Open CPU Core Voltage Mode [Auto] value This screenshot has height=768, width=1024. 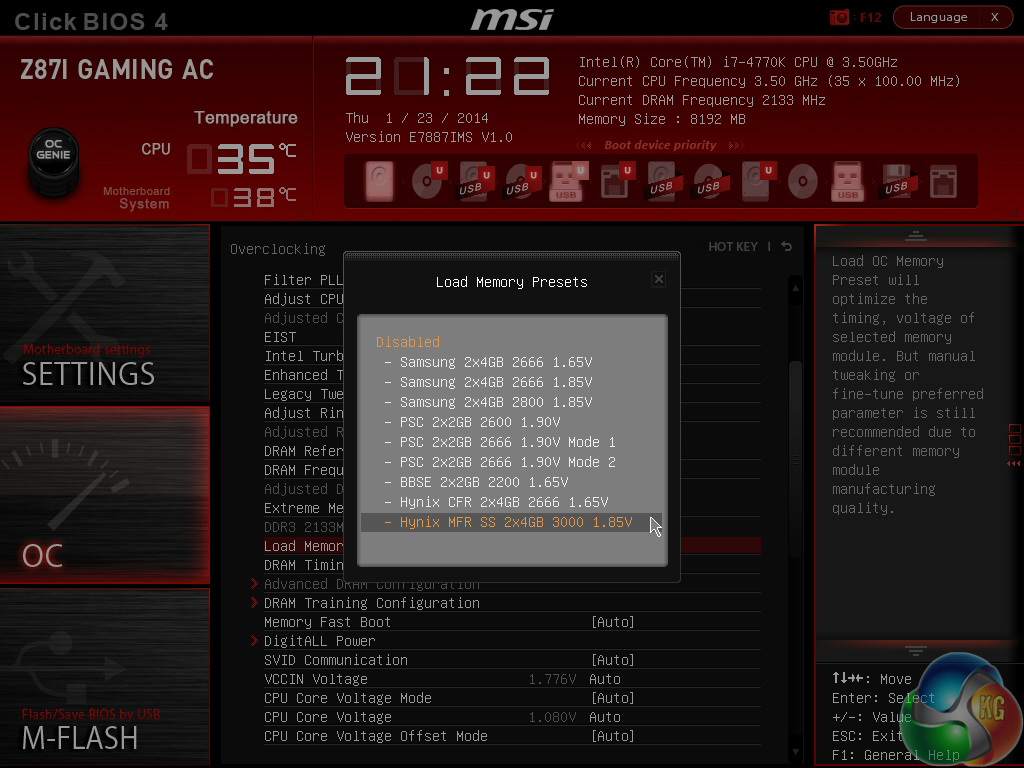pyautogui.click(x=613, y=697)
